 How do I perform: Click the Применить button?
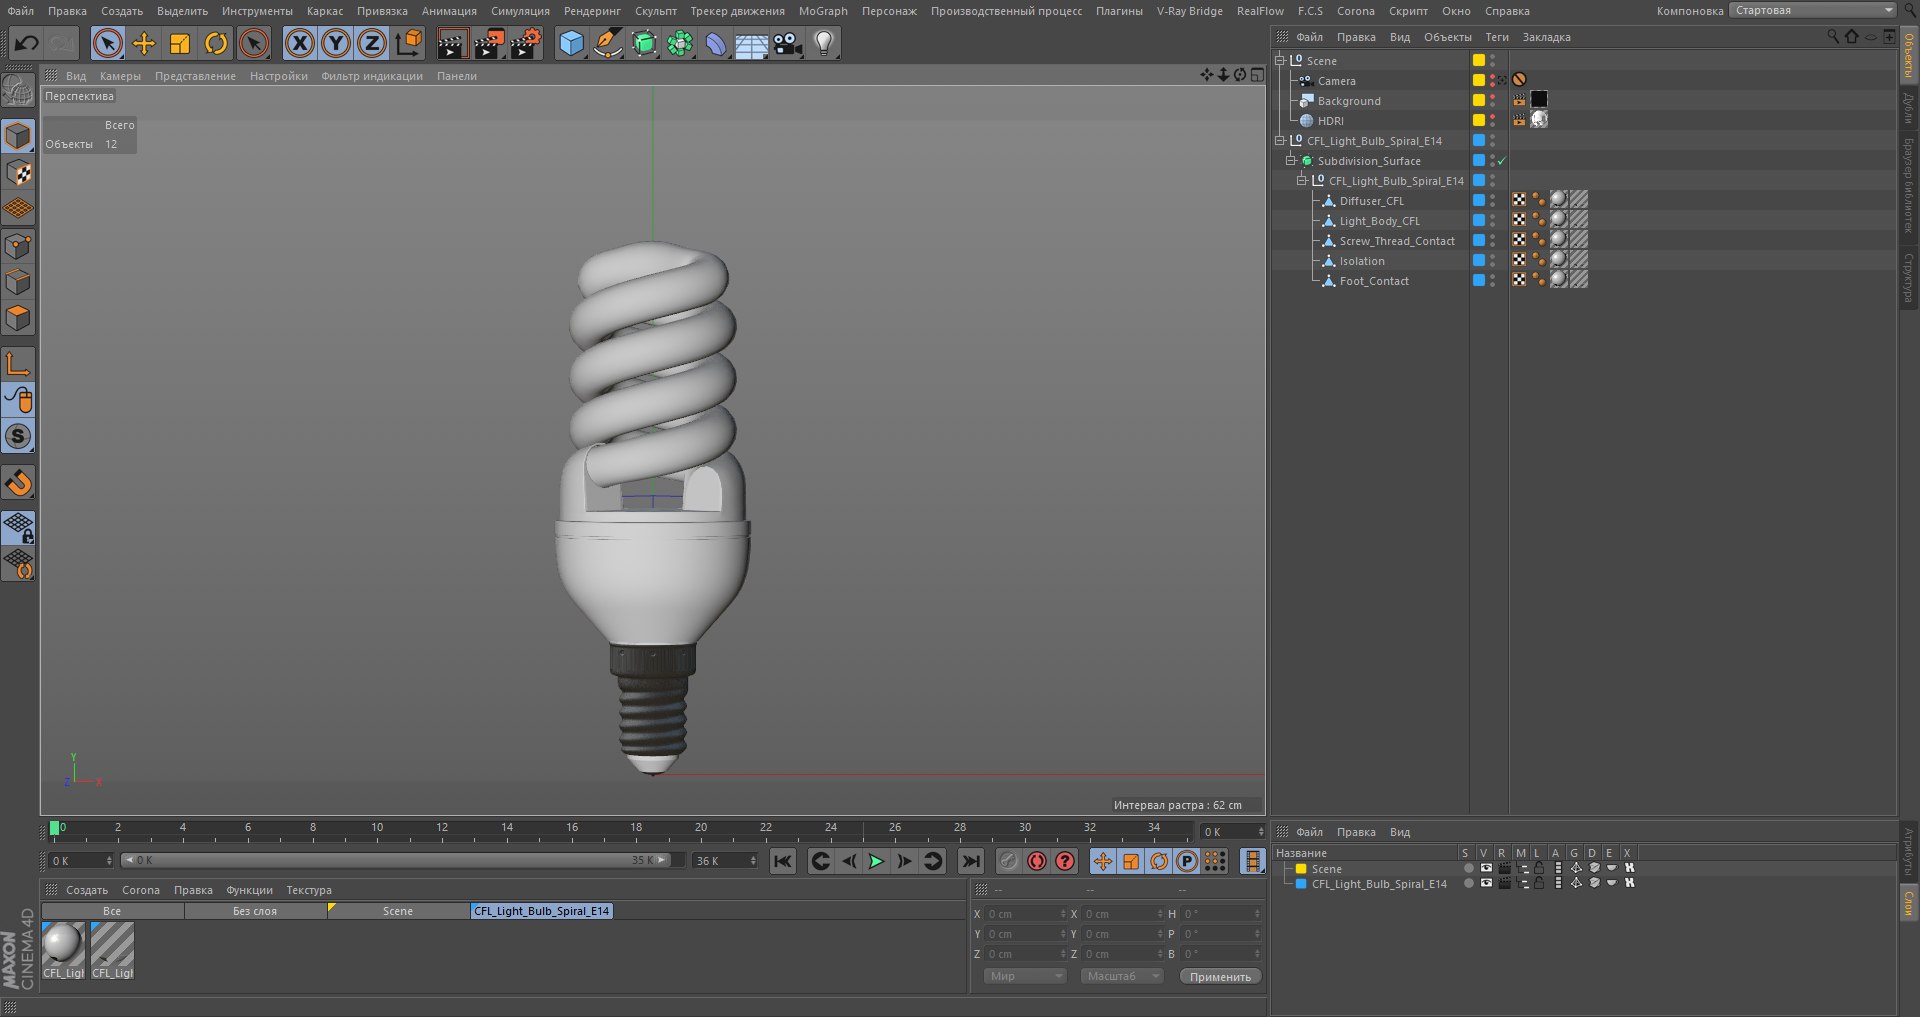tap(1220, 977)
